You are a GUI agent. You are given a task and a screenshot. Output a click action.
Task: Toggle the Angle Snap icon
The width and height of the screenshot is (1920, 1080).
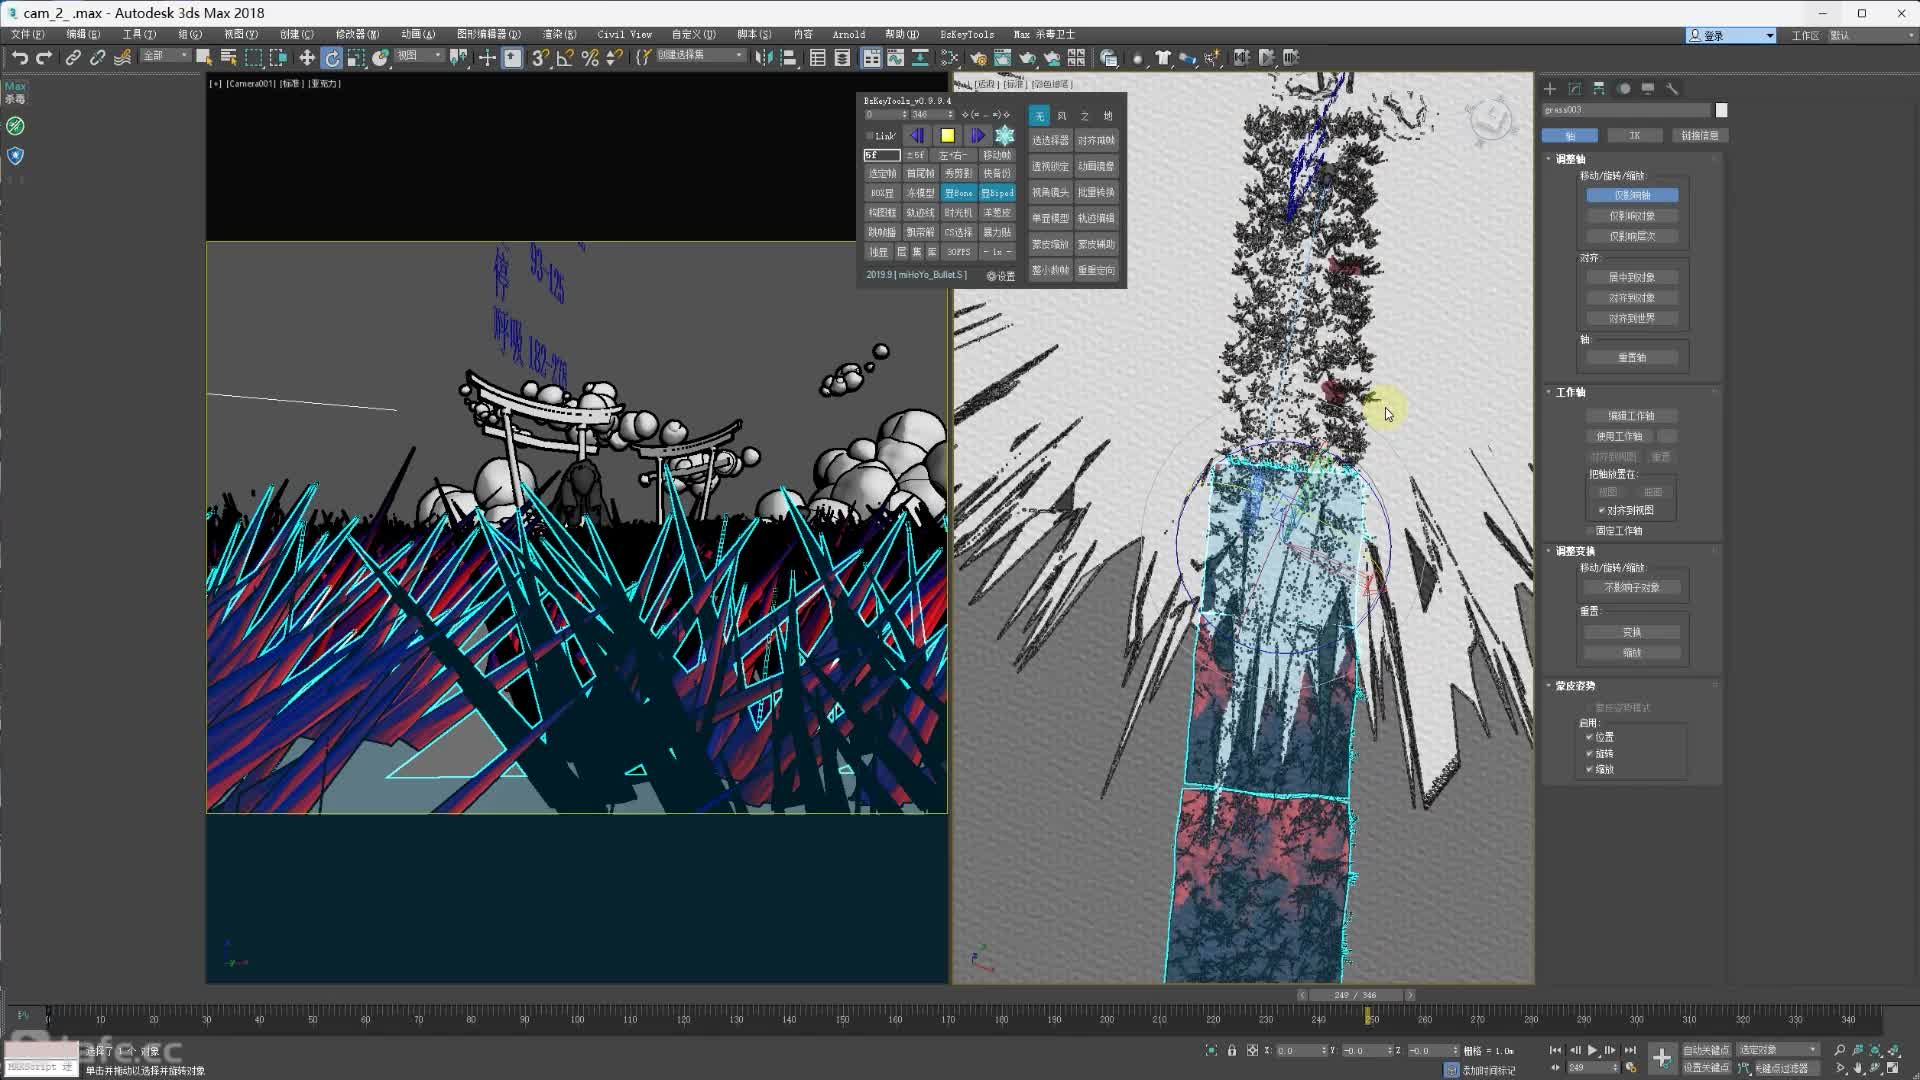[565, 58]
